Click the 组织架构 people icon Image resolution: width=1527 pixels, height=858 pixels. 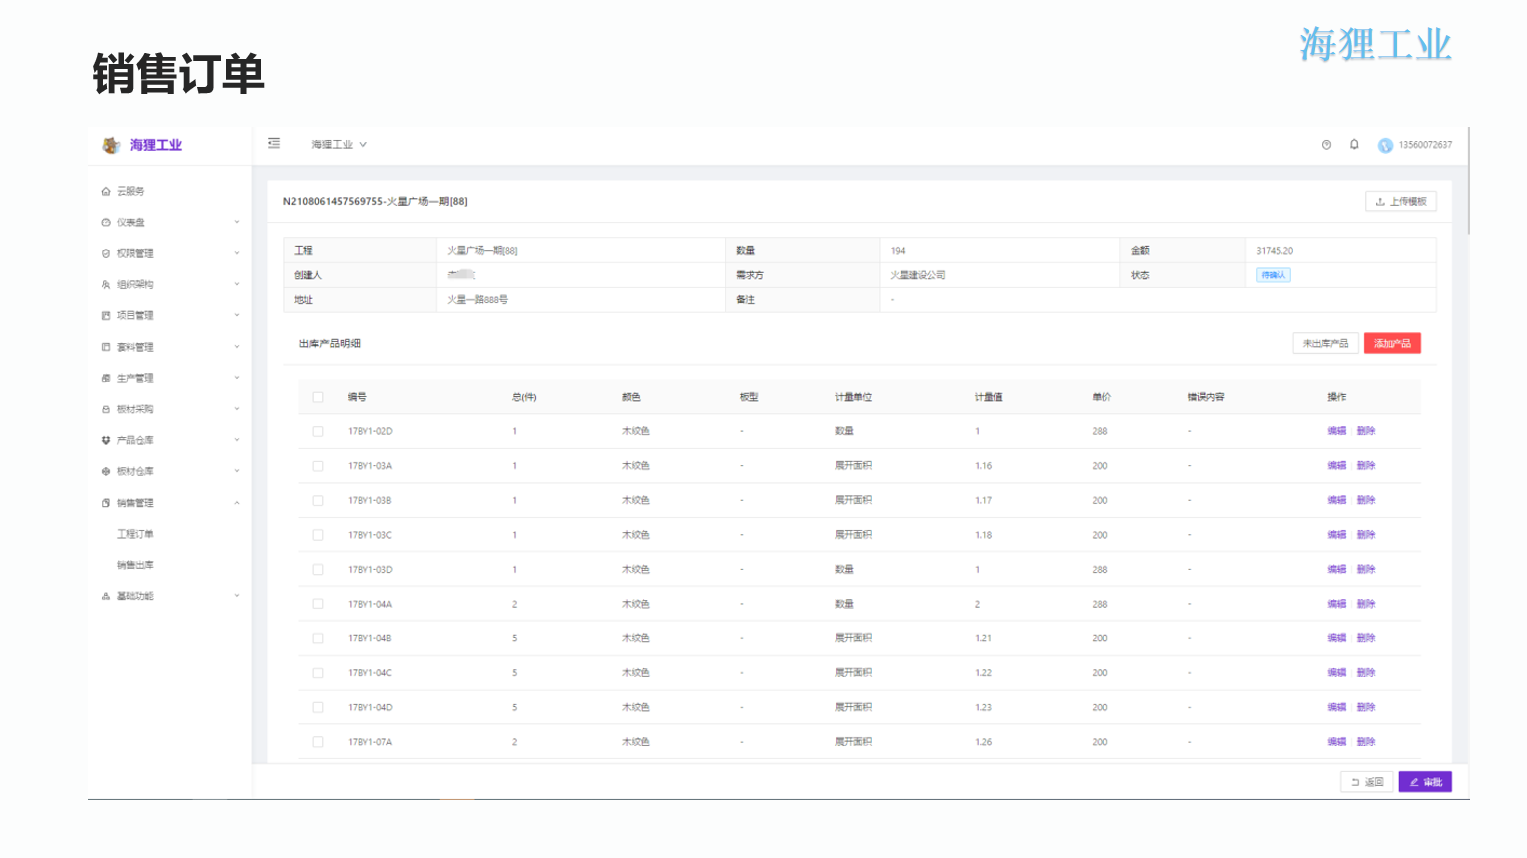(x=106, y=284)
